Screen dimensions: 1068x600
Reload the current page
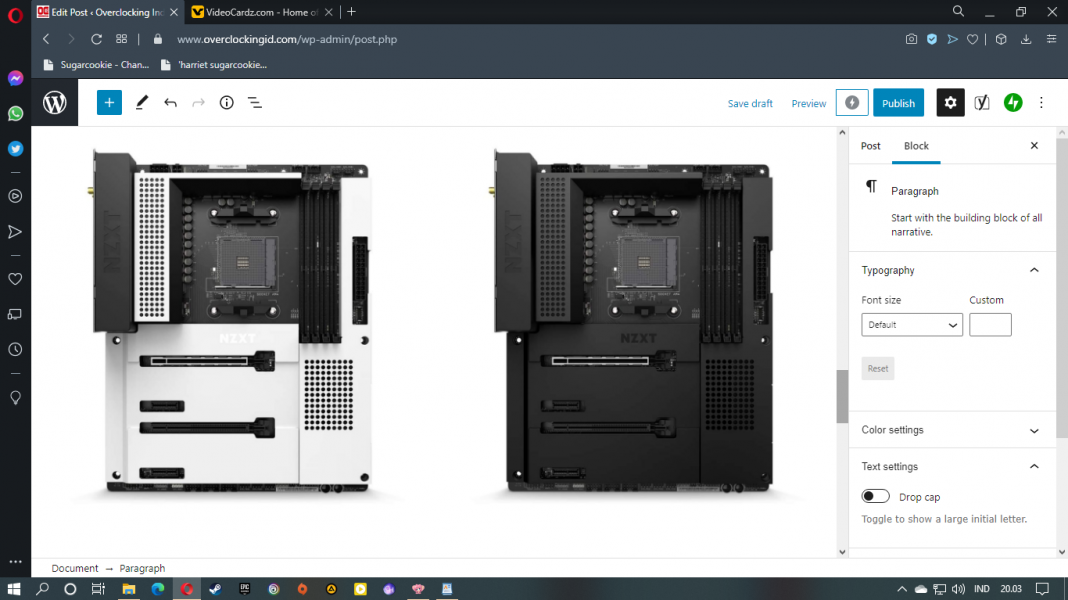click(97, 40)
